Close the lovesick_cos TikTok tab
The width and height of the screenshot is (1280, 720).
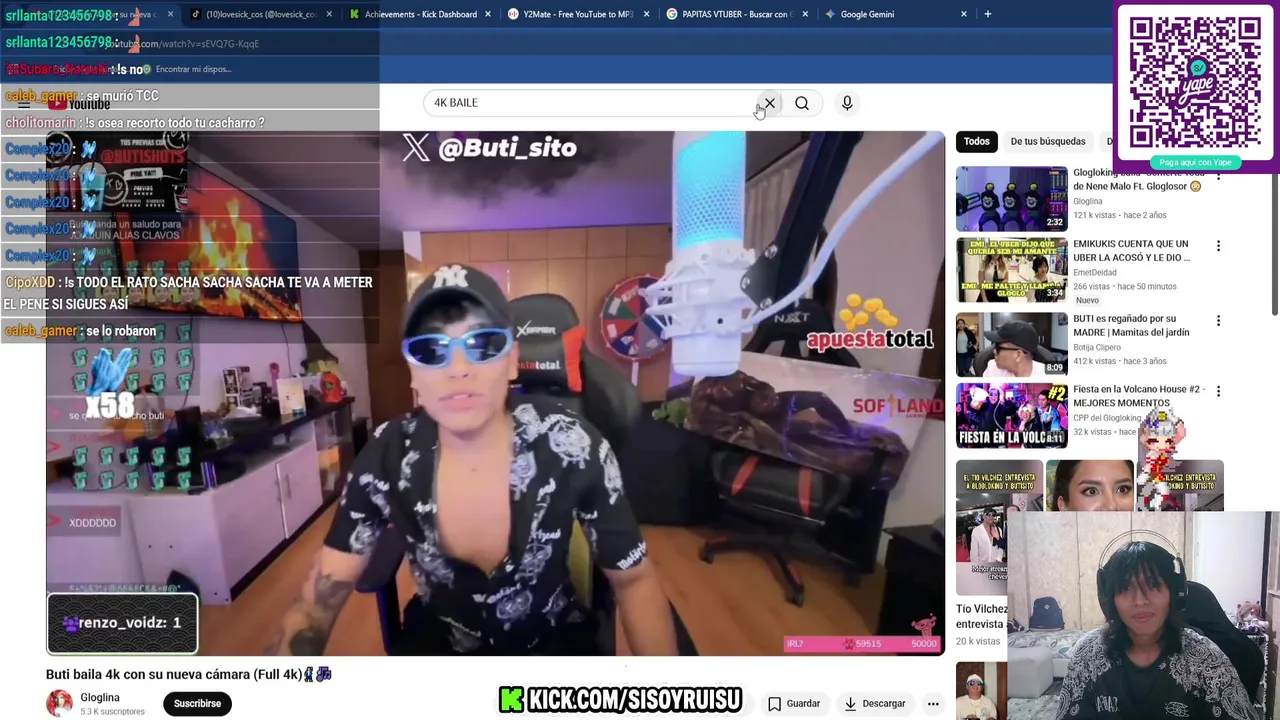pyautogui.click(x=329, y=14)
